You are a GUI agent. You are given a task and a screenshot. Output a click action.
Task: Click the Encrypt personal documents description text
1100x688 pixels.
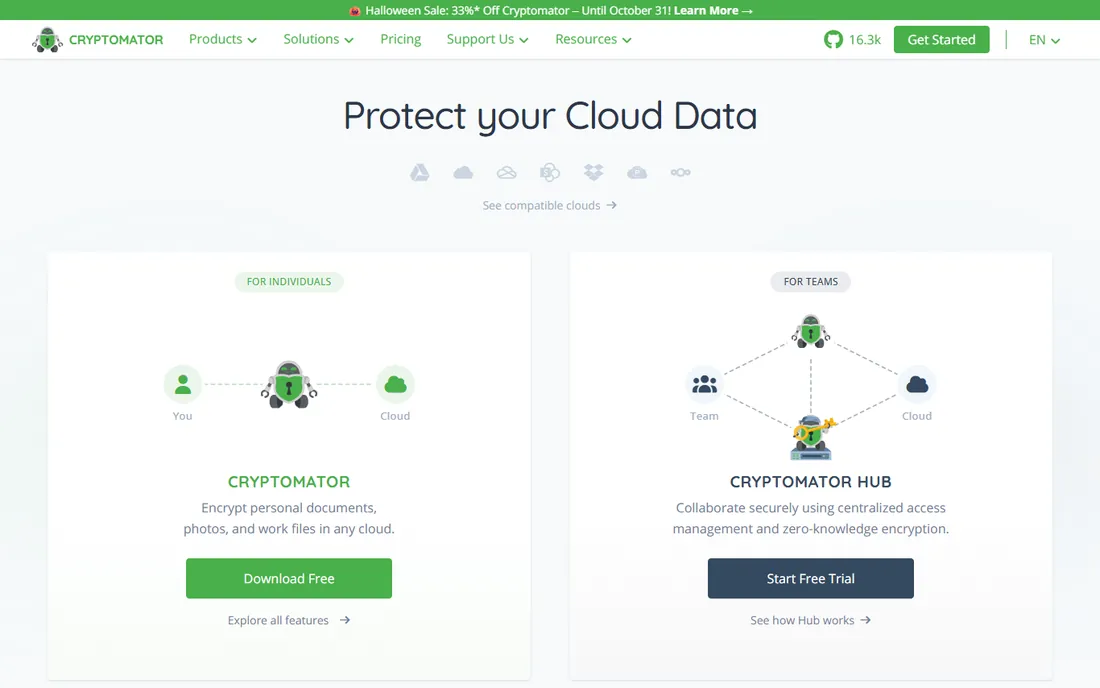point(289,518)
